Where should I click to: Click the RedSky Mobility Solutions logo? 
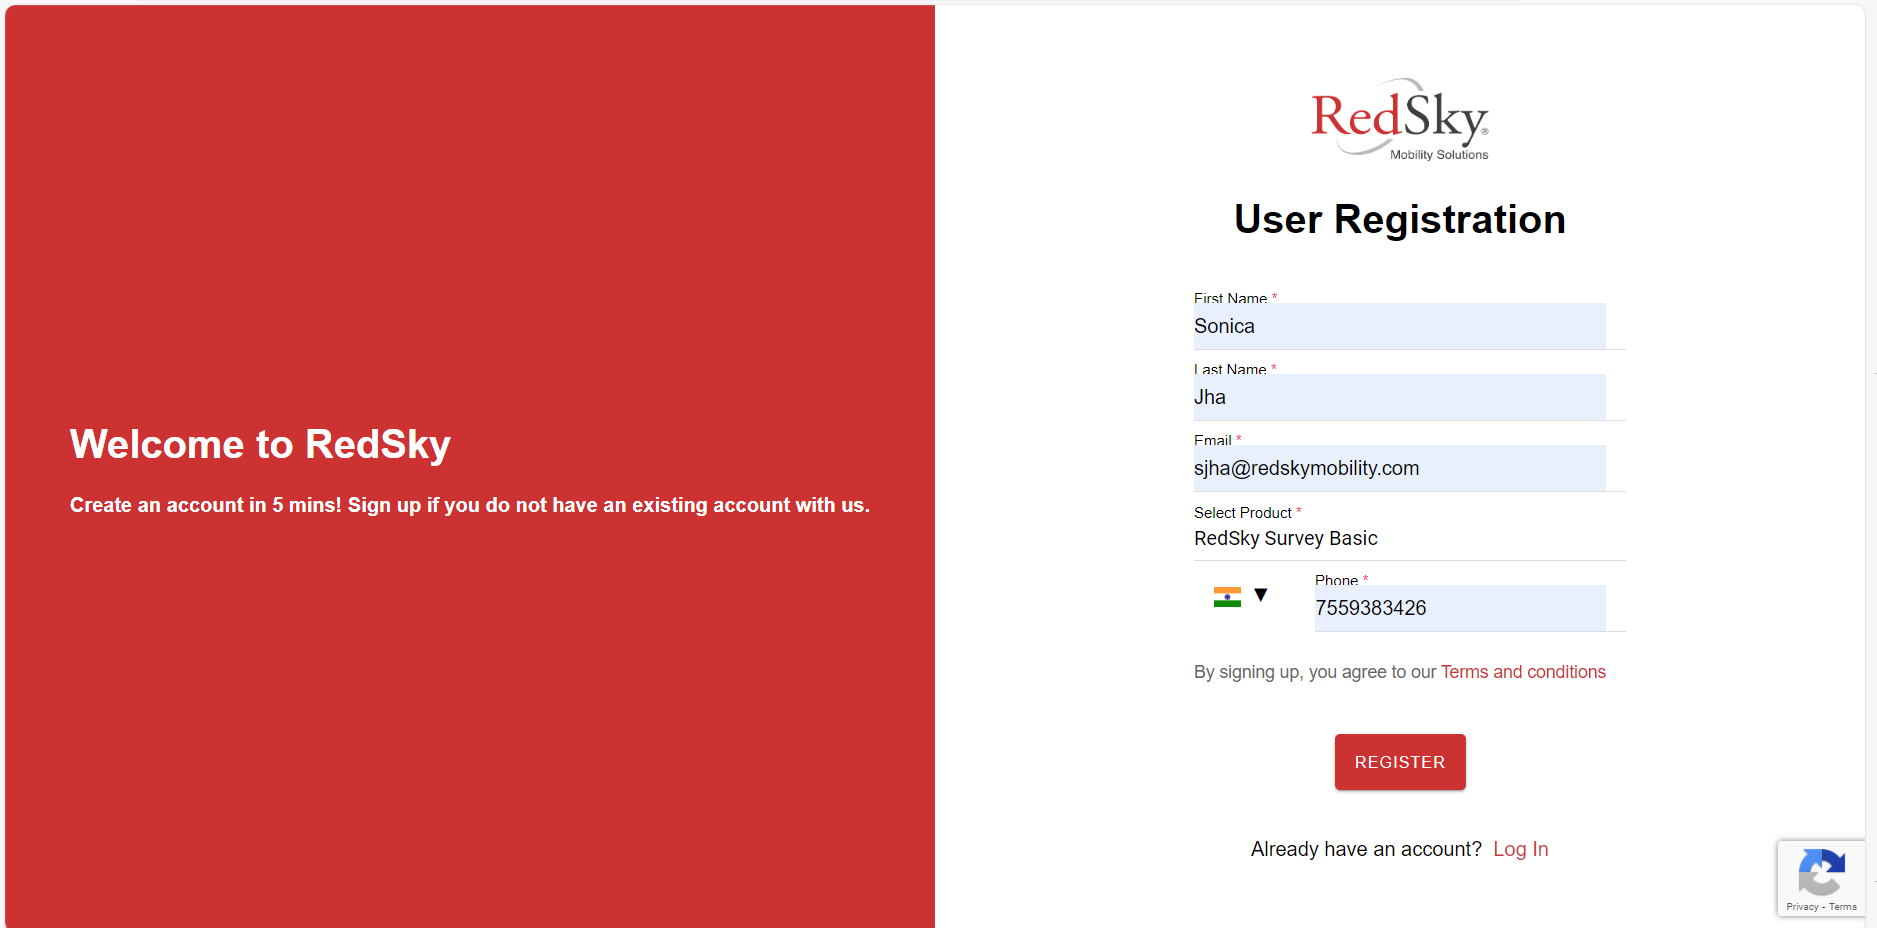click(1400, 119)
